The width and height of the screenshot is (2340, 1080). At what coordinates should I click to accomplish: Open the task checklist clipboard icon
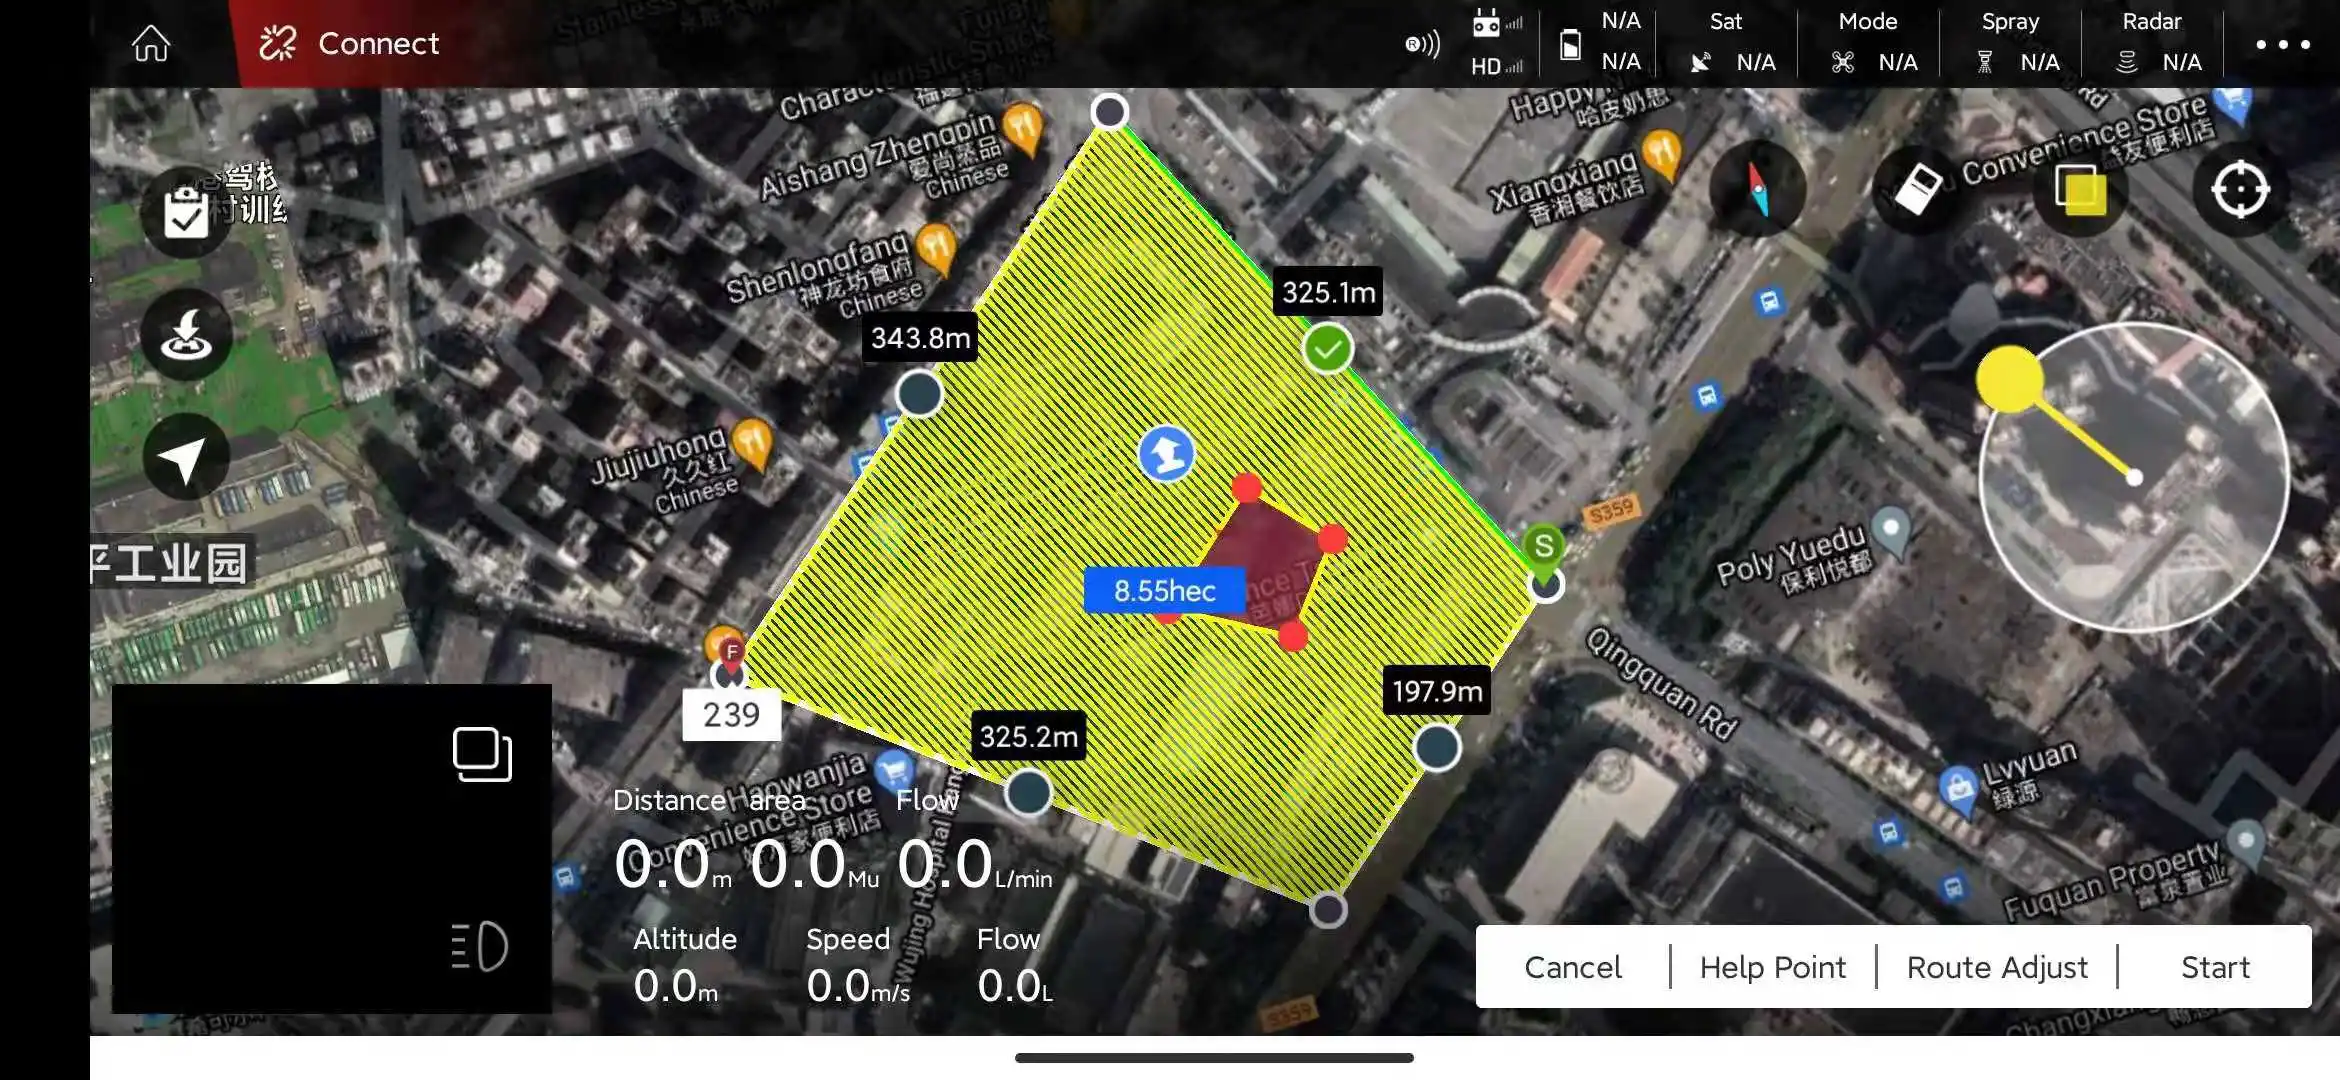click(x=186, y=212)
